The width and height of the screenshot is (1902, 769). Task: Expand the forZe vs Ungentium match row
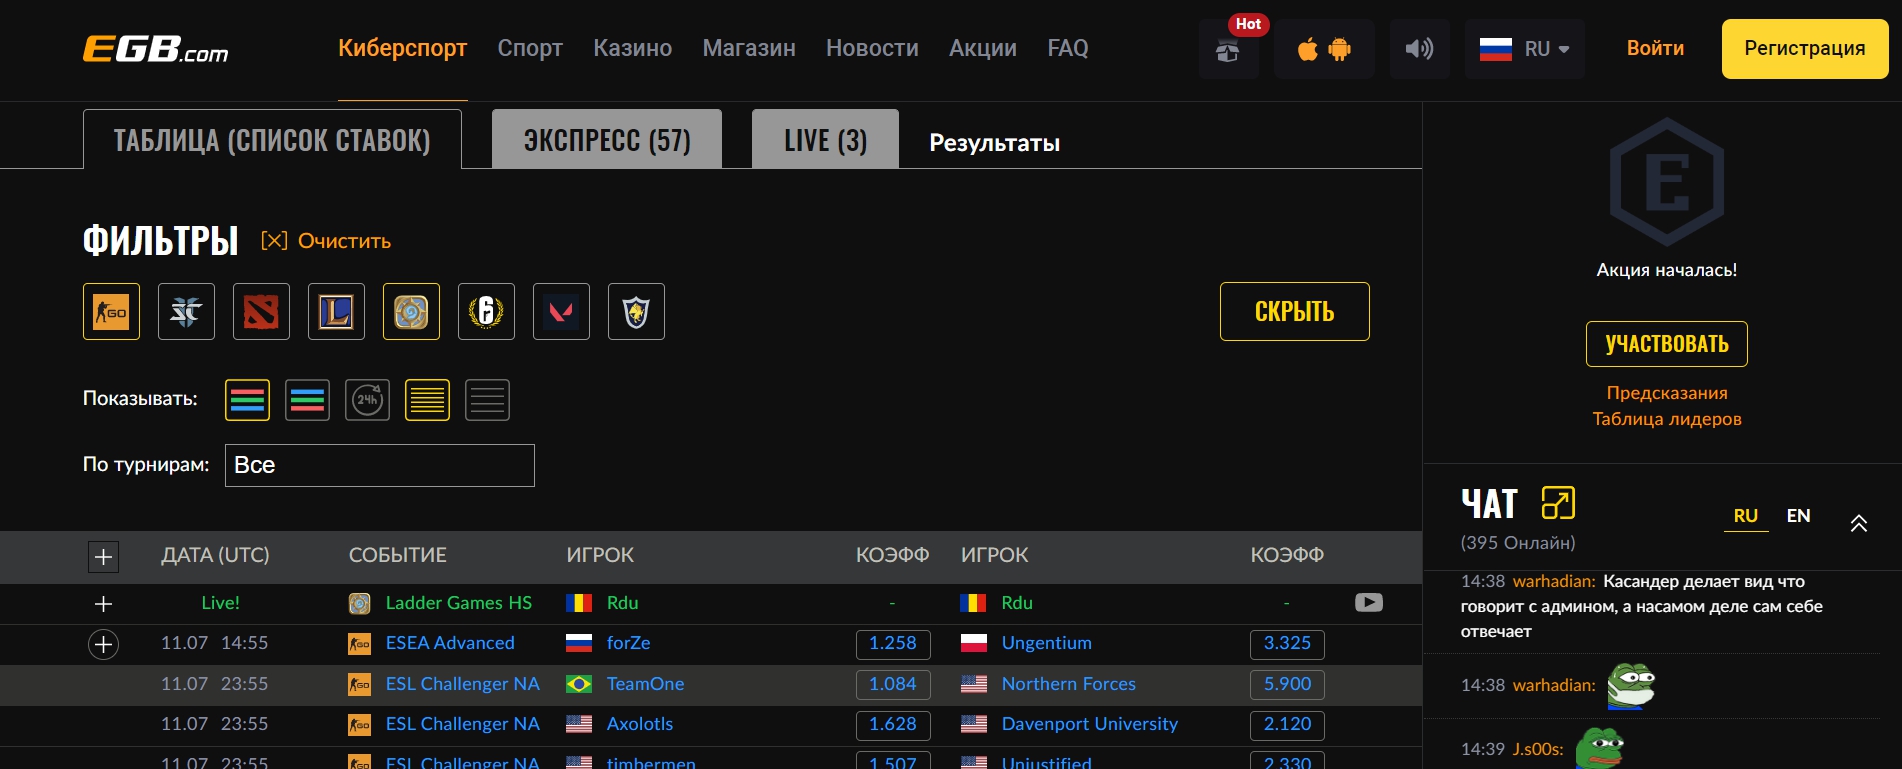click(x=103, y=644)
